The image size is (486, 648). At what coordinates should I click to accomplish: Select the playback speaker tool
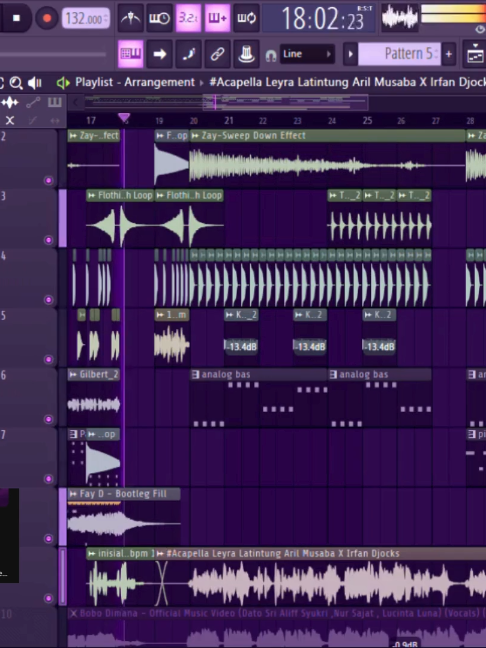point(35,83)
